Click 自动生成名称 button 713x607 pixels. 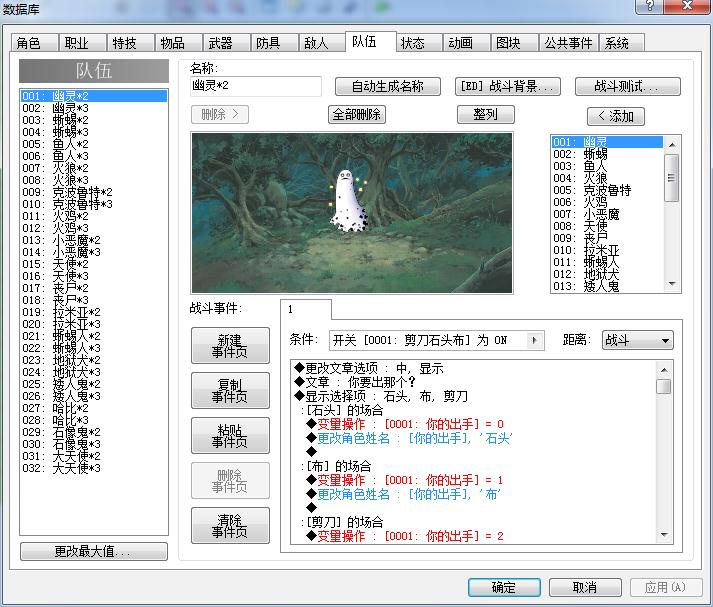[388, 86]
